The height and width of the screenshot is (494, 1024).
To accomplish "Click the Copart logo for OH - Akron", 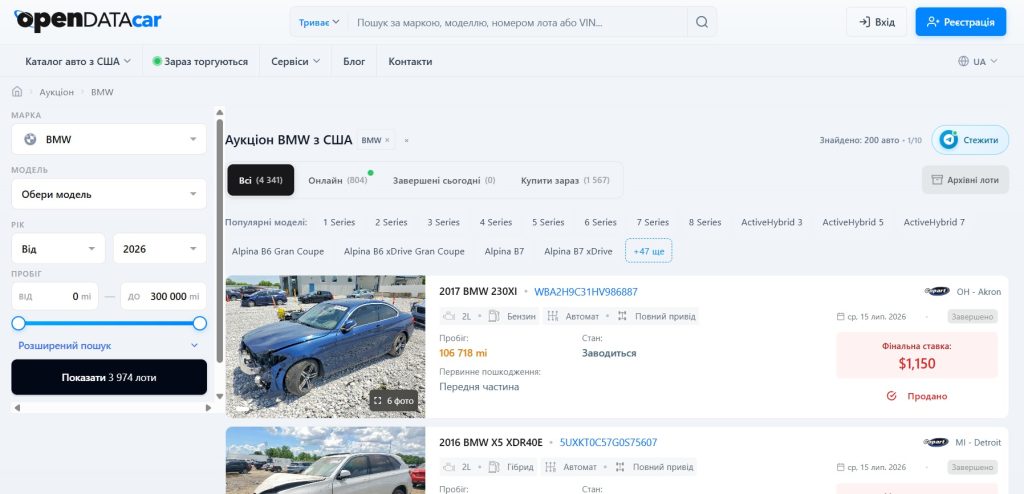I will click(x=937, y=291).
